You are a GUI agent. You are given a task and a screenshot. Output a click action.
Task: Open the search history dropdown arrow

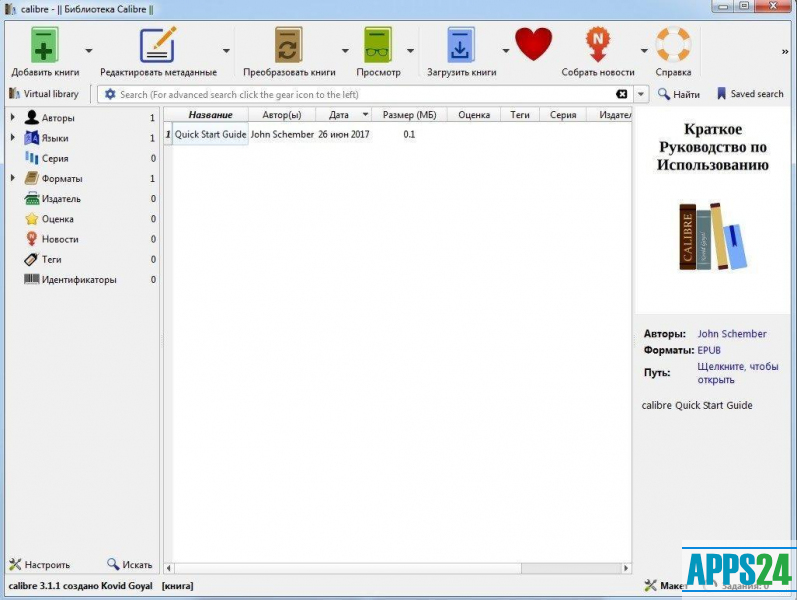[x=640, y=94]
